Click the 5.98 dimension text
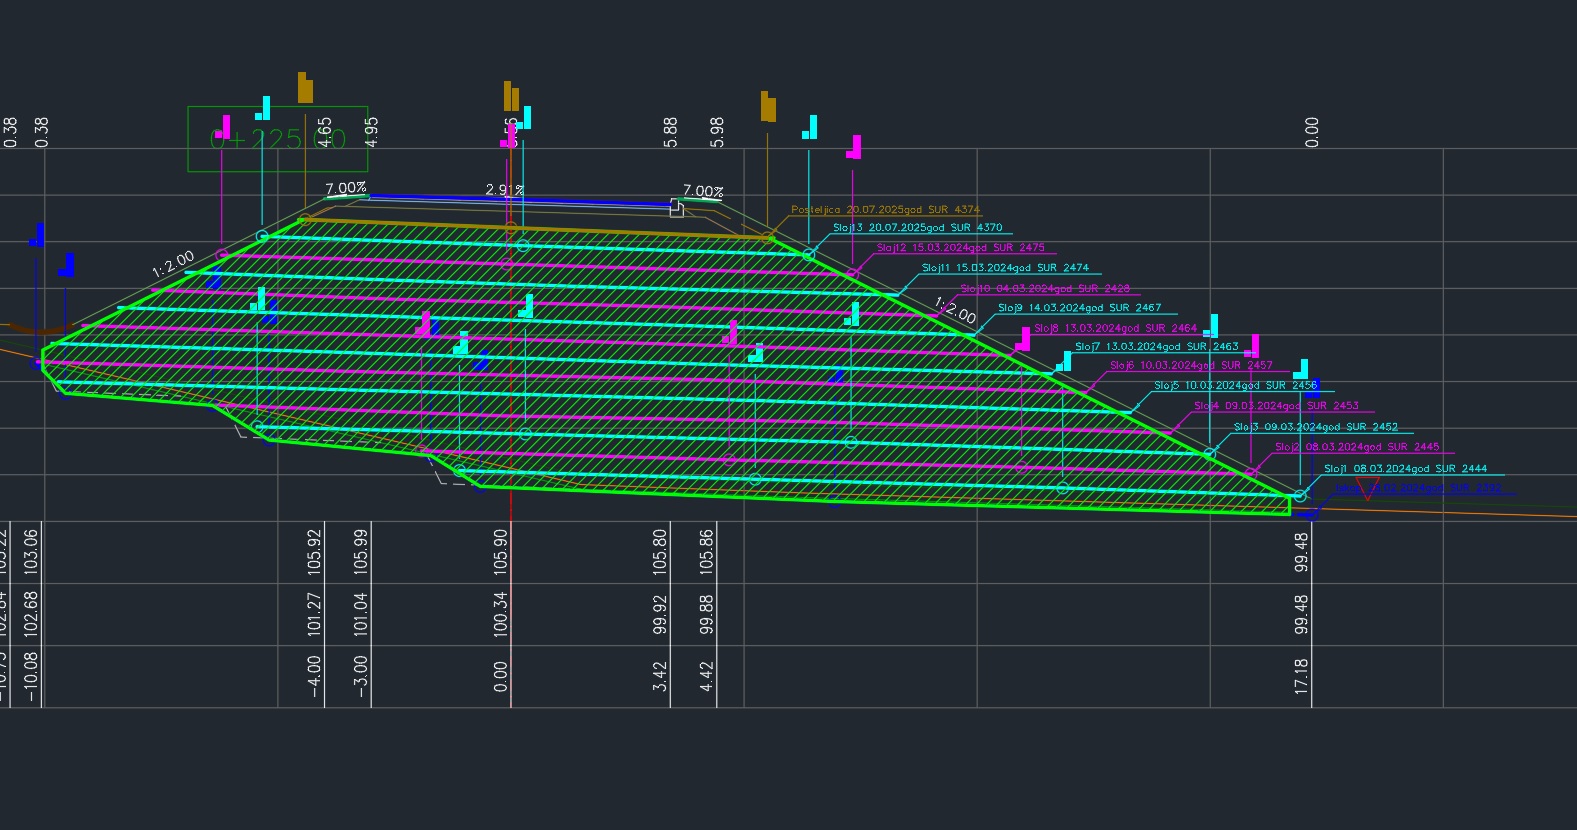The height and width of the screenshot is (830, 1577). pyautogui.click(x=716, y=132)
